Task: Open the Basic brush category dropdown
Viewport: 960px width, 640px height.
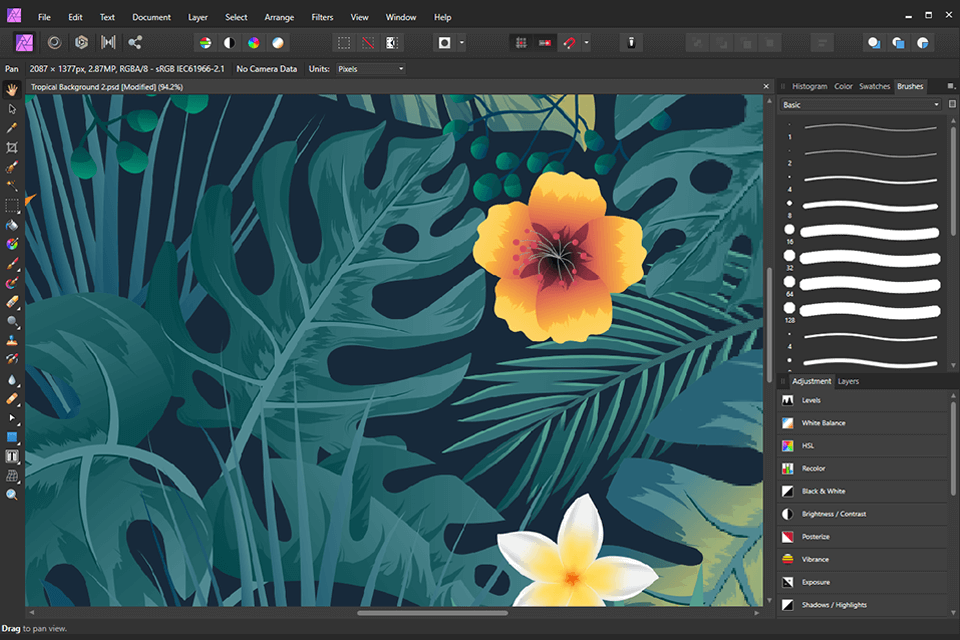Action: click(860, 105)
